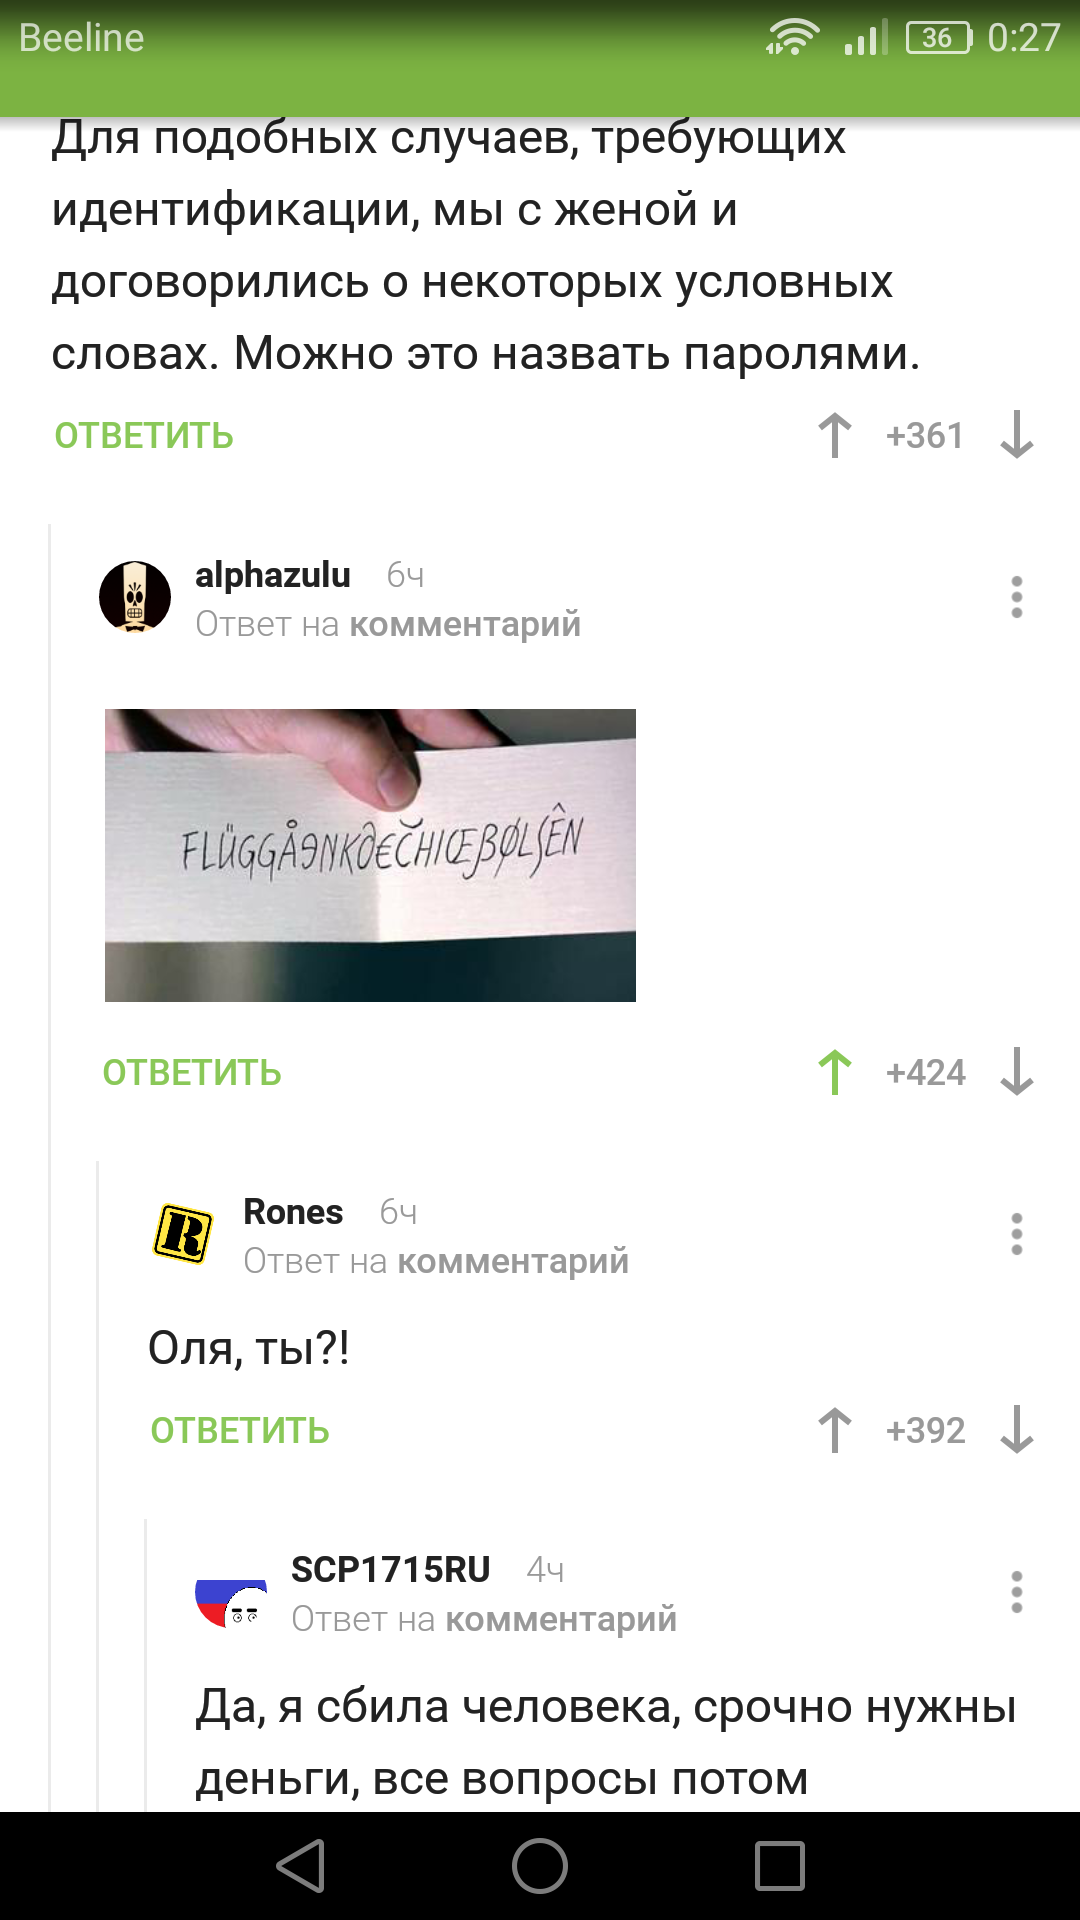Open alphazulu's skull avatar
The width and height of the screenshot is (1080, 1920).
coord(135,597)
